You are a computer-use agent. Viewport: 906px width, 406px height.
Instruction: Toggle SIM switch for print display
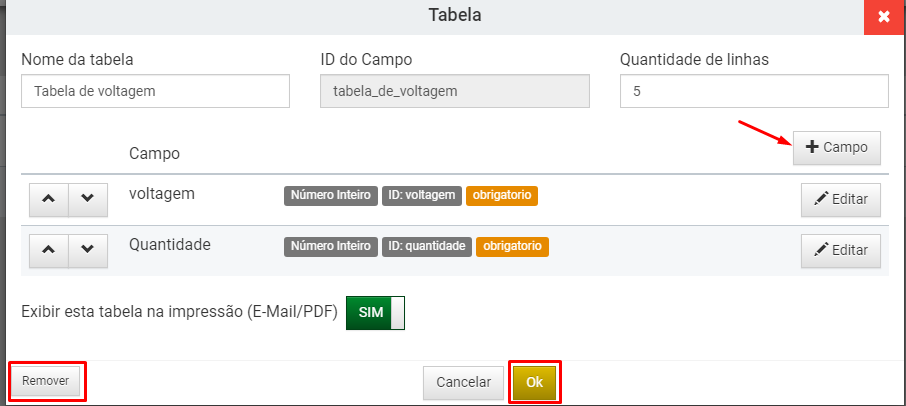(376, 313)
